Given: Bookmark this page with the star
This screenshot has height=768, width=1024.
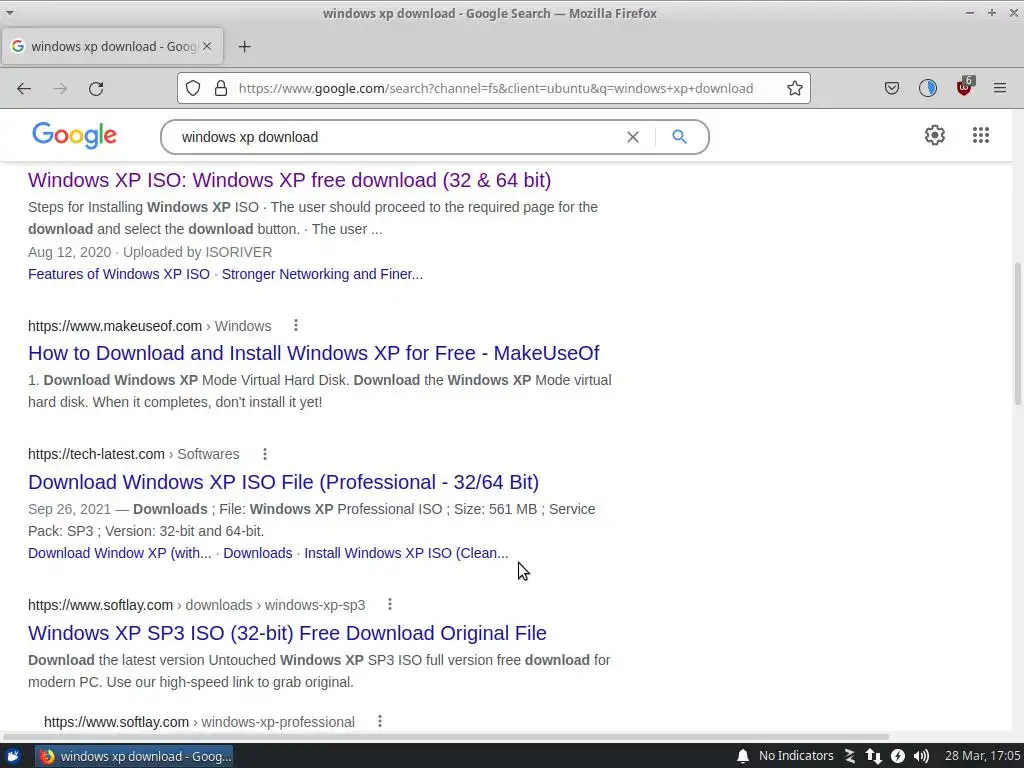Looking at the screenshot, I should [794, 88].
